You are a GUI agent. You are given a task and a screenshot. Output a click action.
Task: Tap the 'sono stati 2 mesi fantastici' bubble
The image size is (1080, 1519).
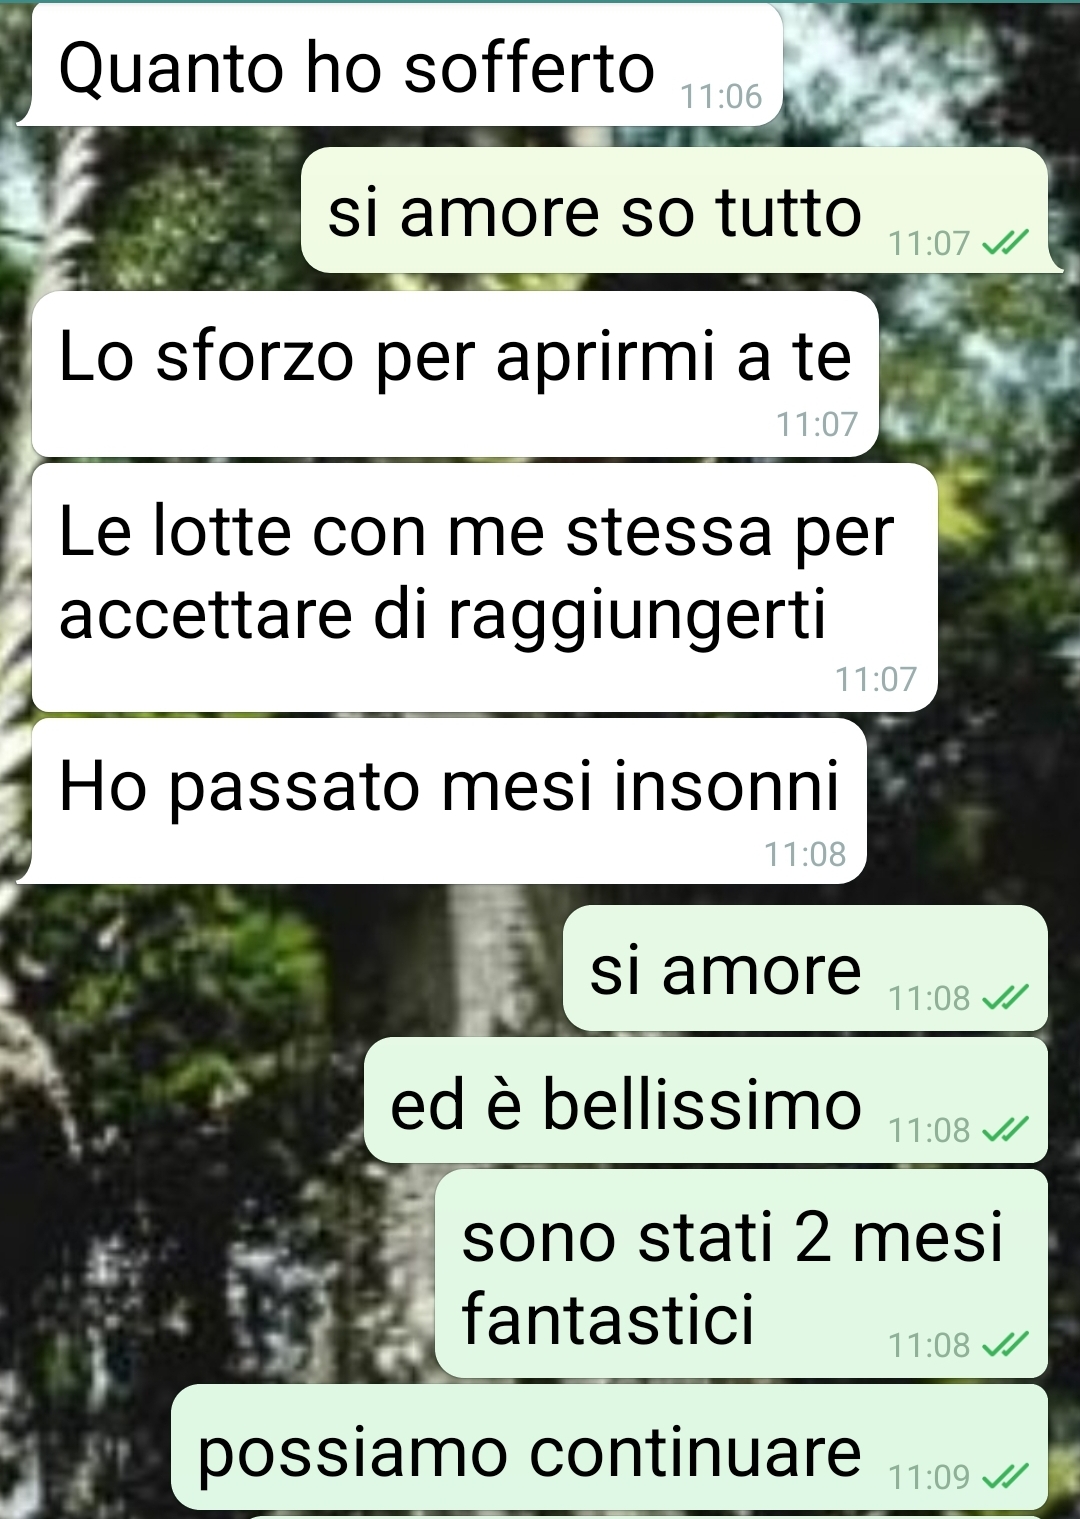coord(741,1274)
